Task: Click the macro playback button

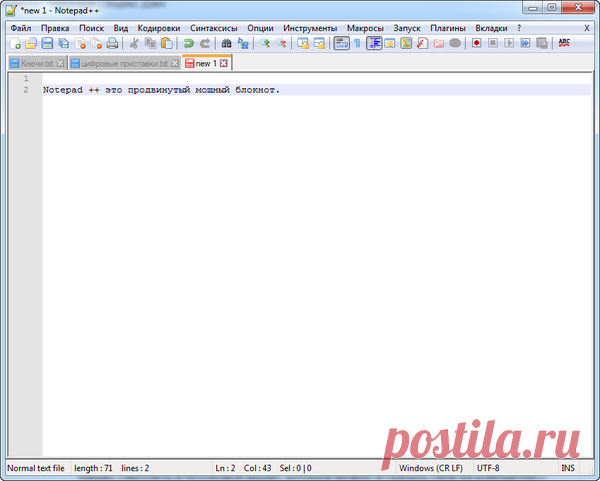Action: 509,43
